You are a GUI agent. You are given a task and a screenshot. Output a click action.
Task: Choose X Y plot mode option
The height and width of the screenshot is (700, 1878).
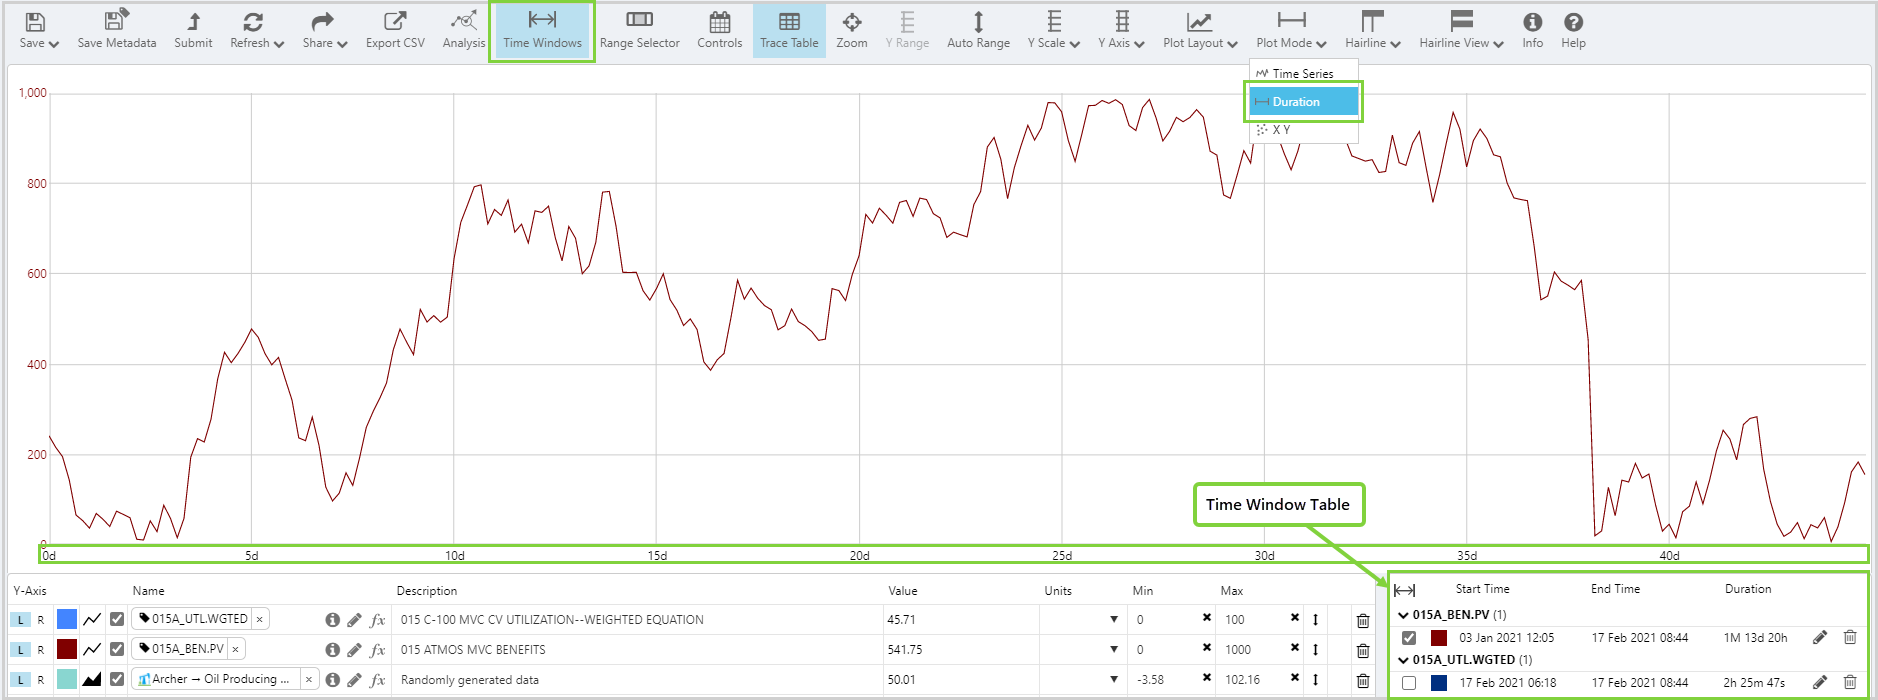(x=1281, y=130)
